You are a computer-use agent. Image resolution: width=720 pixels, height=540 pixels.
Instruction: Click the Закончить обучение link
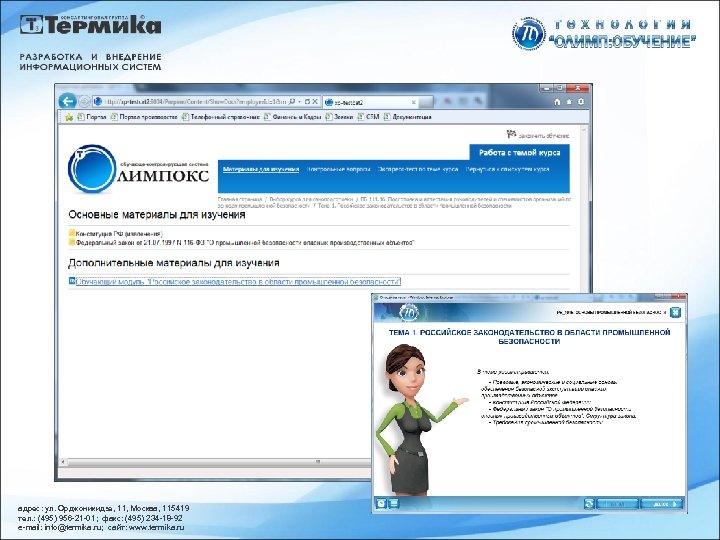click(x=544, y=135)
